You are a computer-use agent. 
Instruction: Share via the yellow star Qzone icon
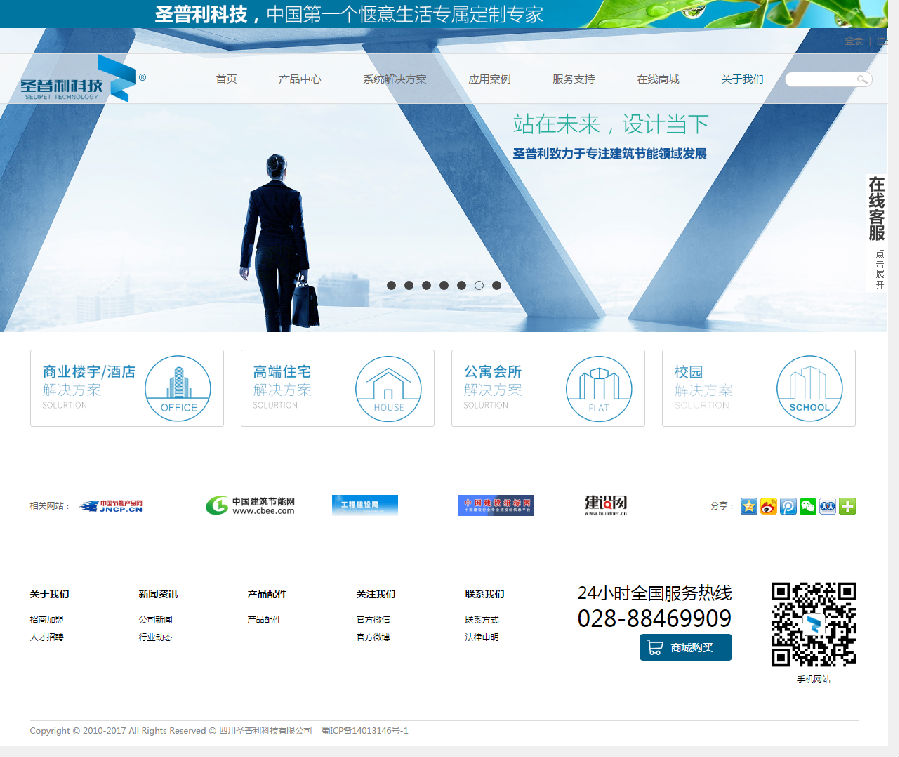748,506
